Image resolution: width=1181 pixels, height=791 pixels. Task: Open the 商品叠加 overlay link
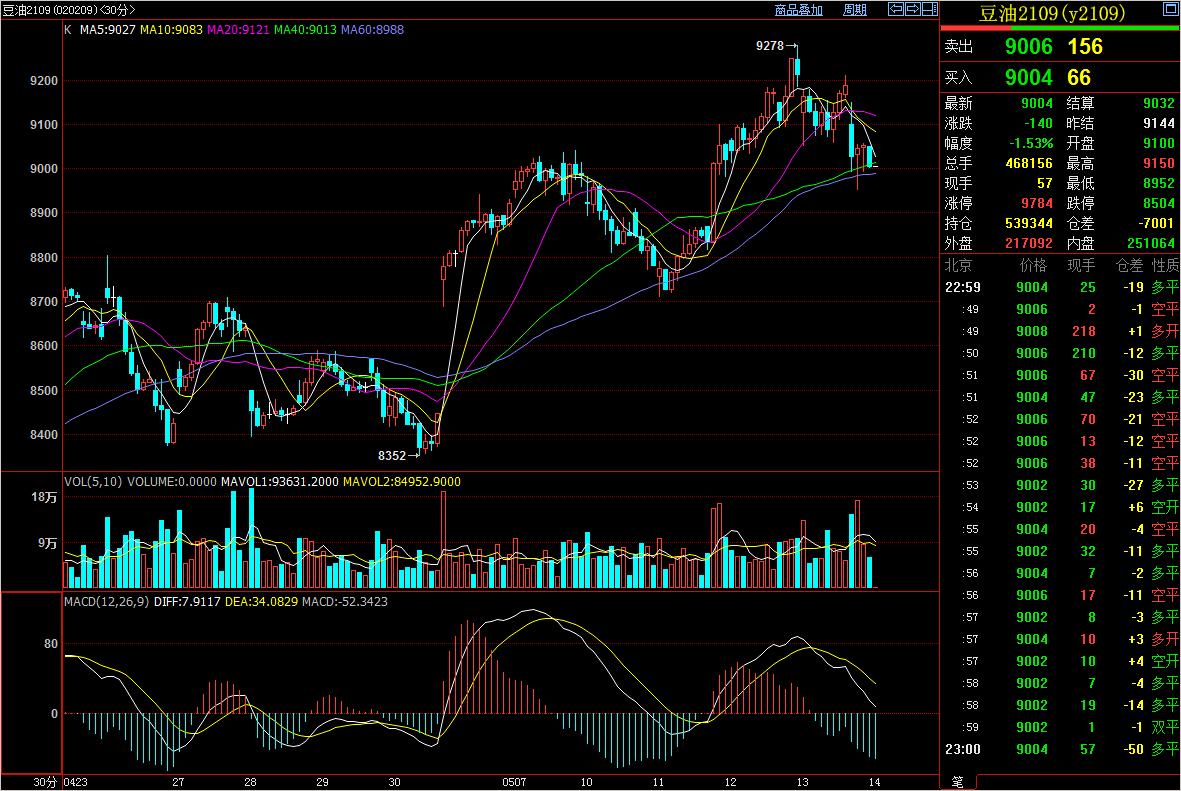click(798, 10)
